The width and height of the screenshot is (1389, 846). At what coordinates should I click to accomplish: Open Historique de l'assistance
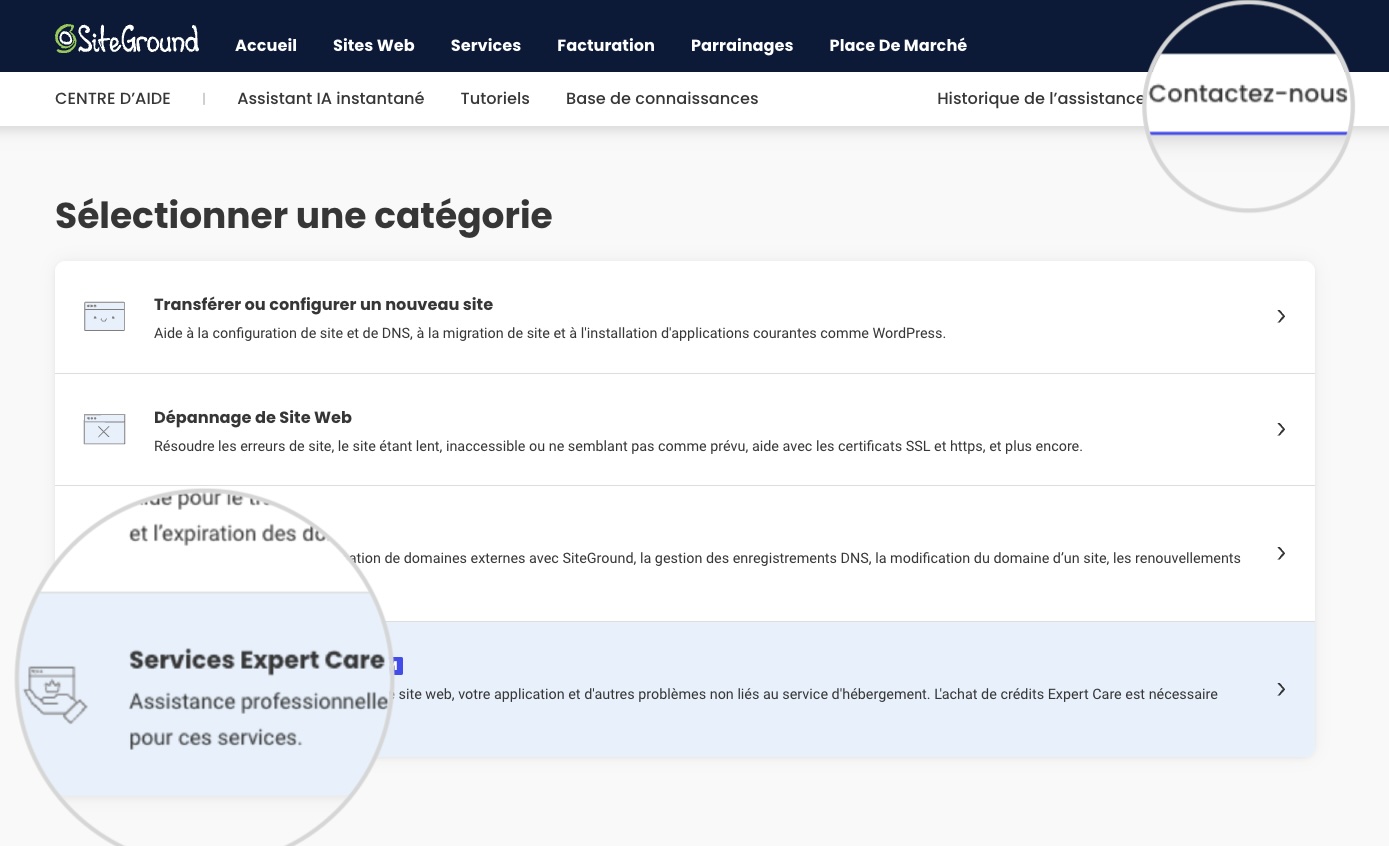1040,98
